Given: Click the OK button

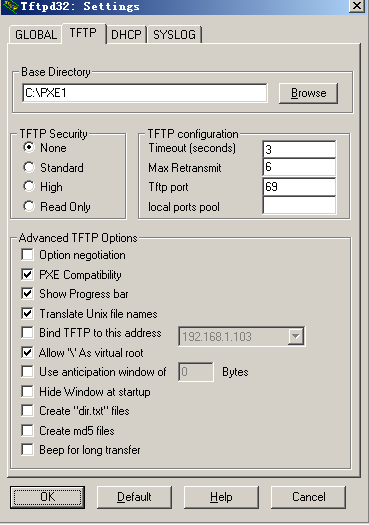Looking at the screenshot, I should coord(47,497).
